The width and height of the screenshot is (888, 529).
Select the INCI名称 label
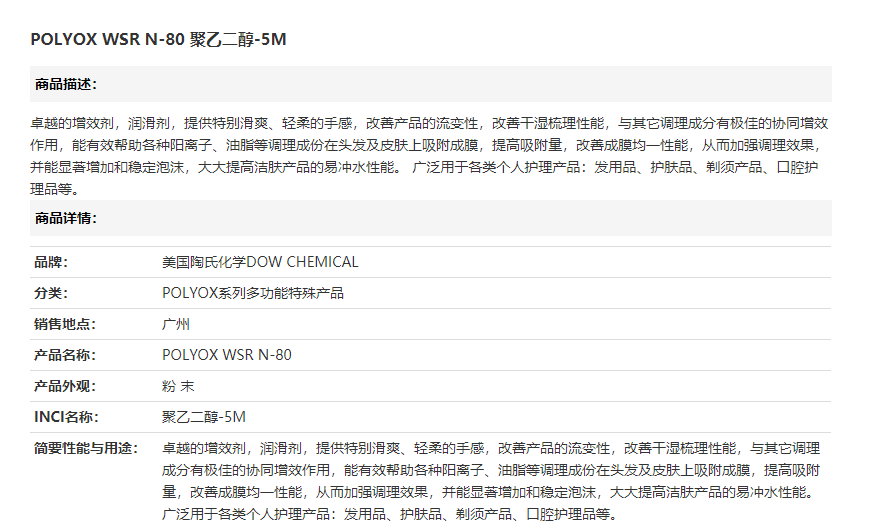(66, 417)
